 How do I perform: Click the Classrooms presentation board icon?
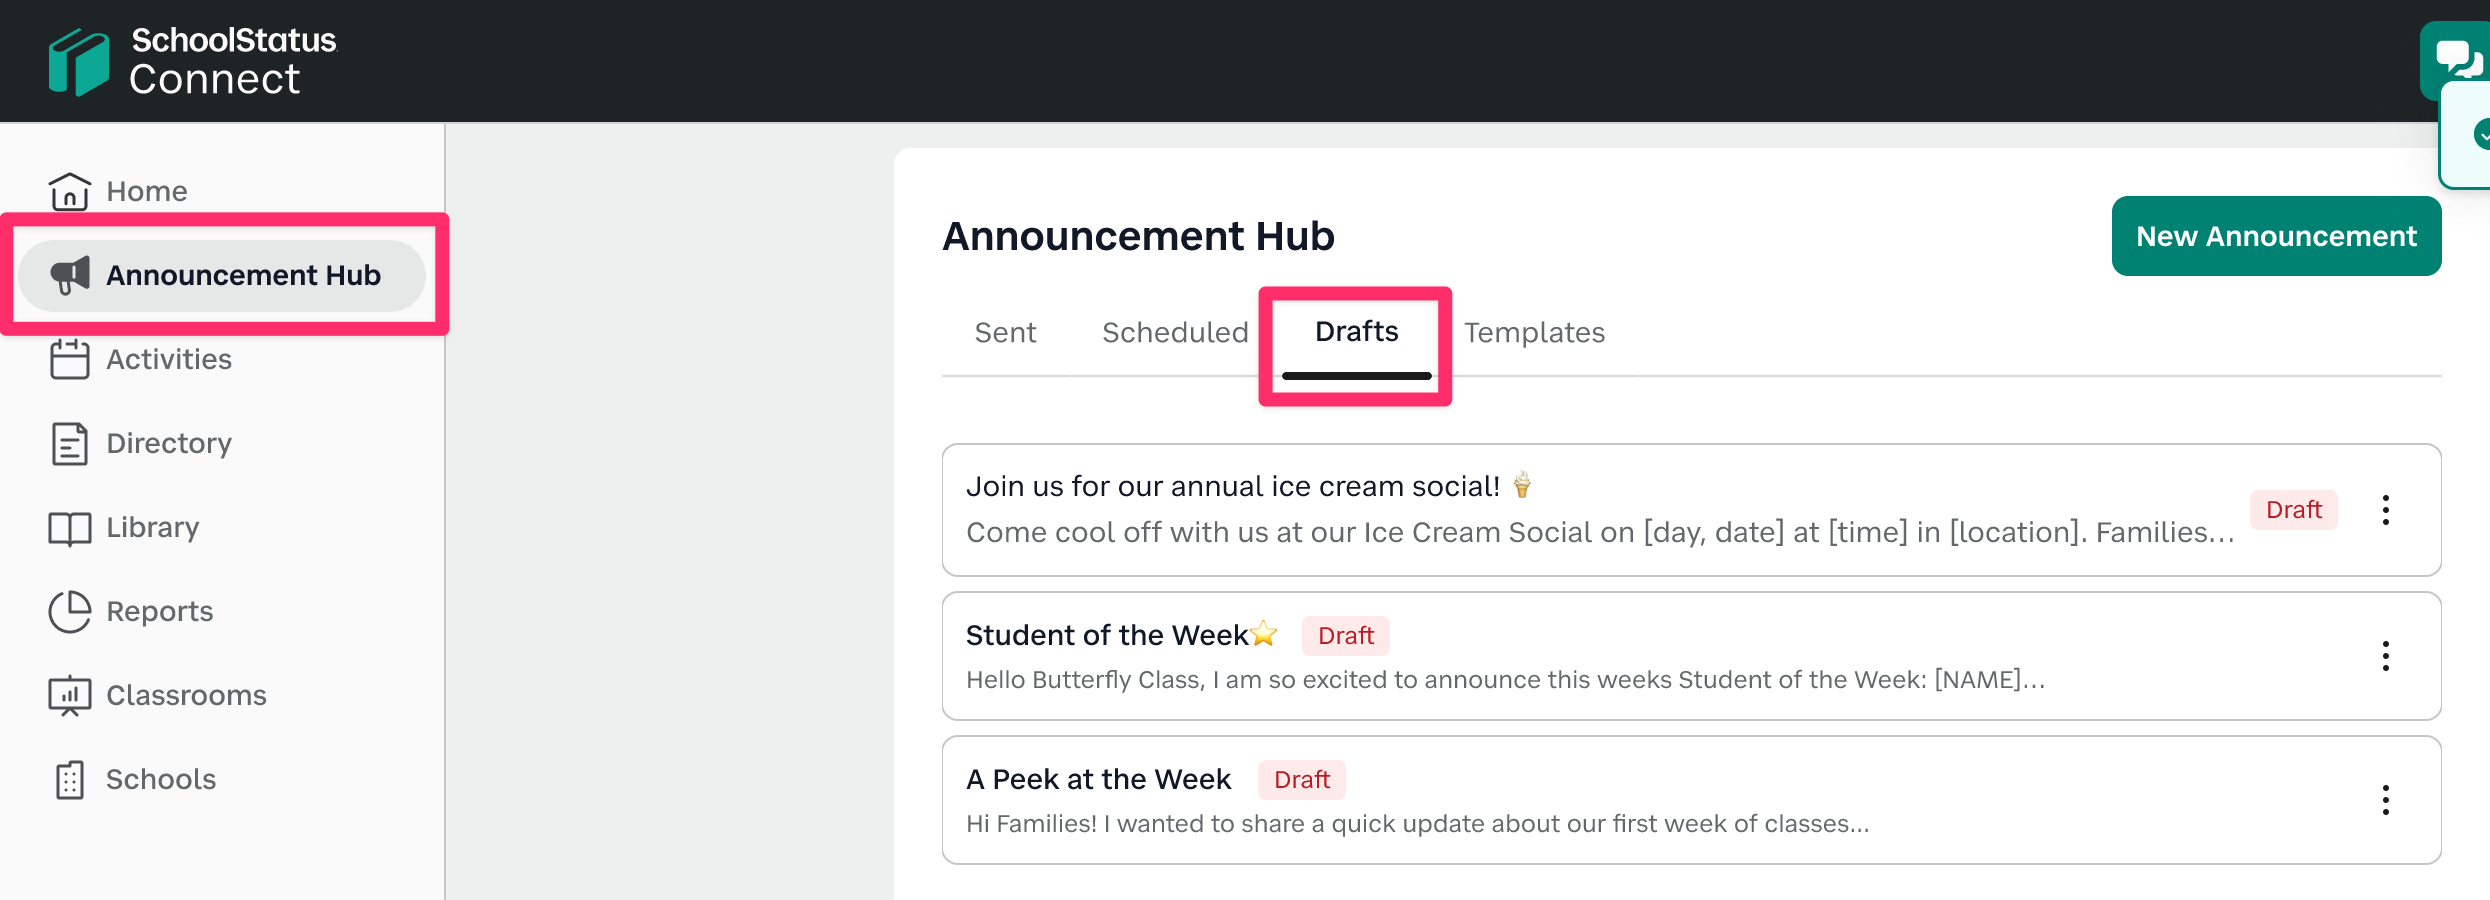pos(69,695)
